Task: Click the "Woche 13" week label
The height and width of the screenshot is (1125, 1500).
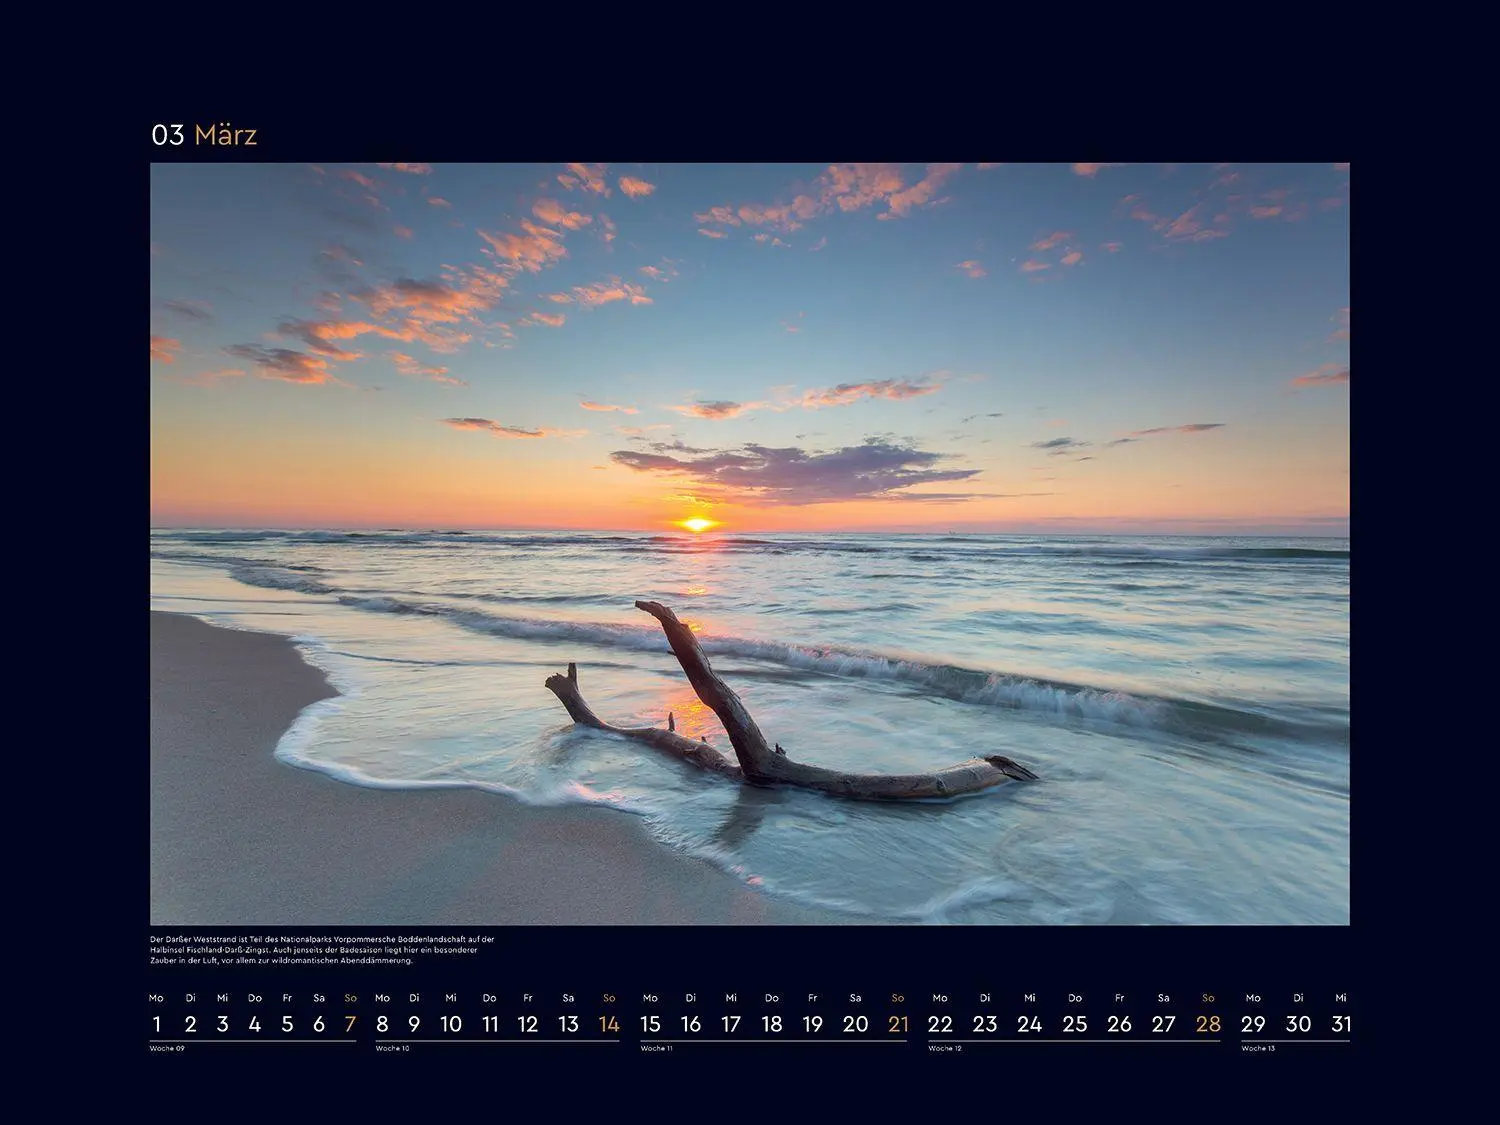Action: [x=1258, y=1048]
